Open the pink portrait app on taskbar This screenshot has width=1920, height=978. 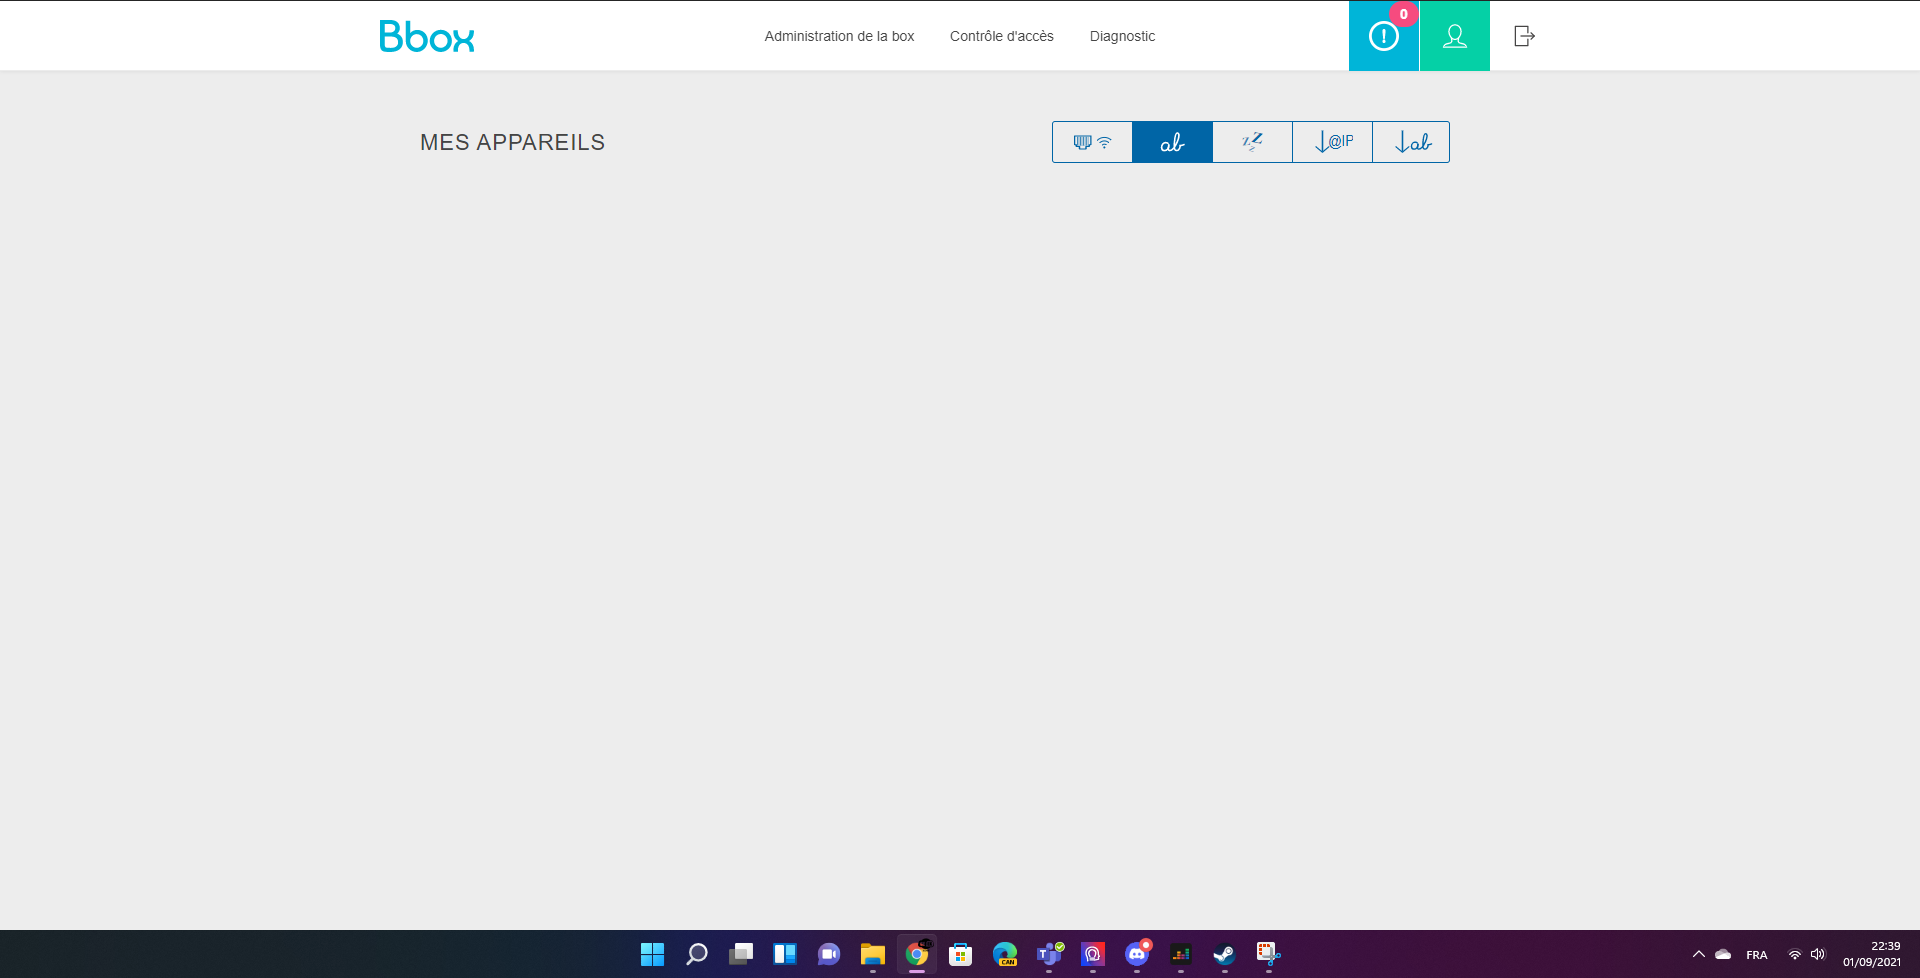pyautogui.click(x=1093, y=954)
